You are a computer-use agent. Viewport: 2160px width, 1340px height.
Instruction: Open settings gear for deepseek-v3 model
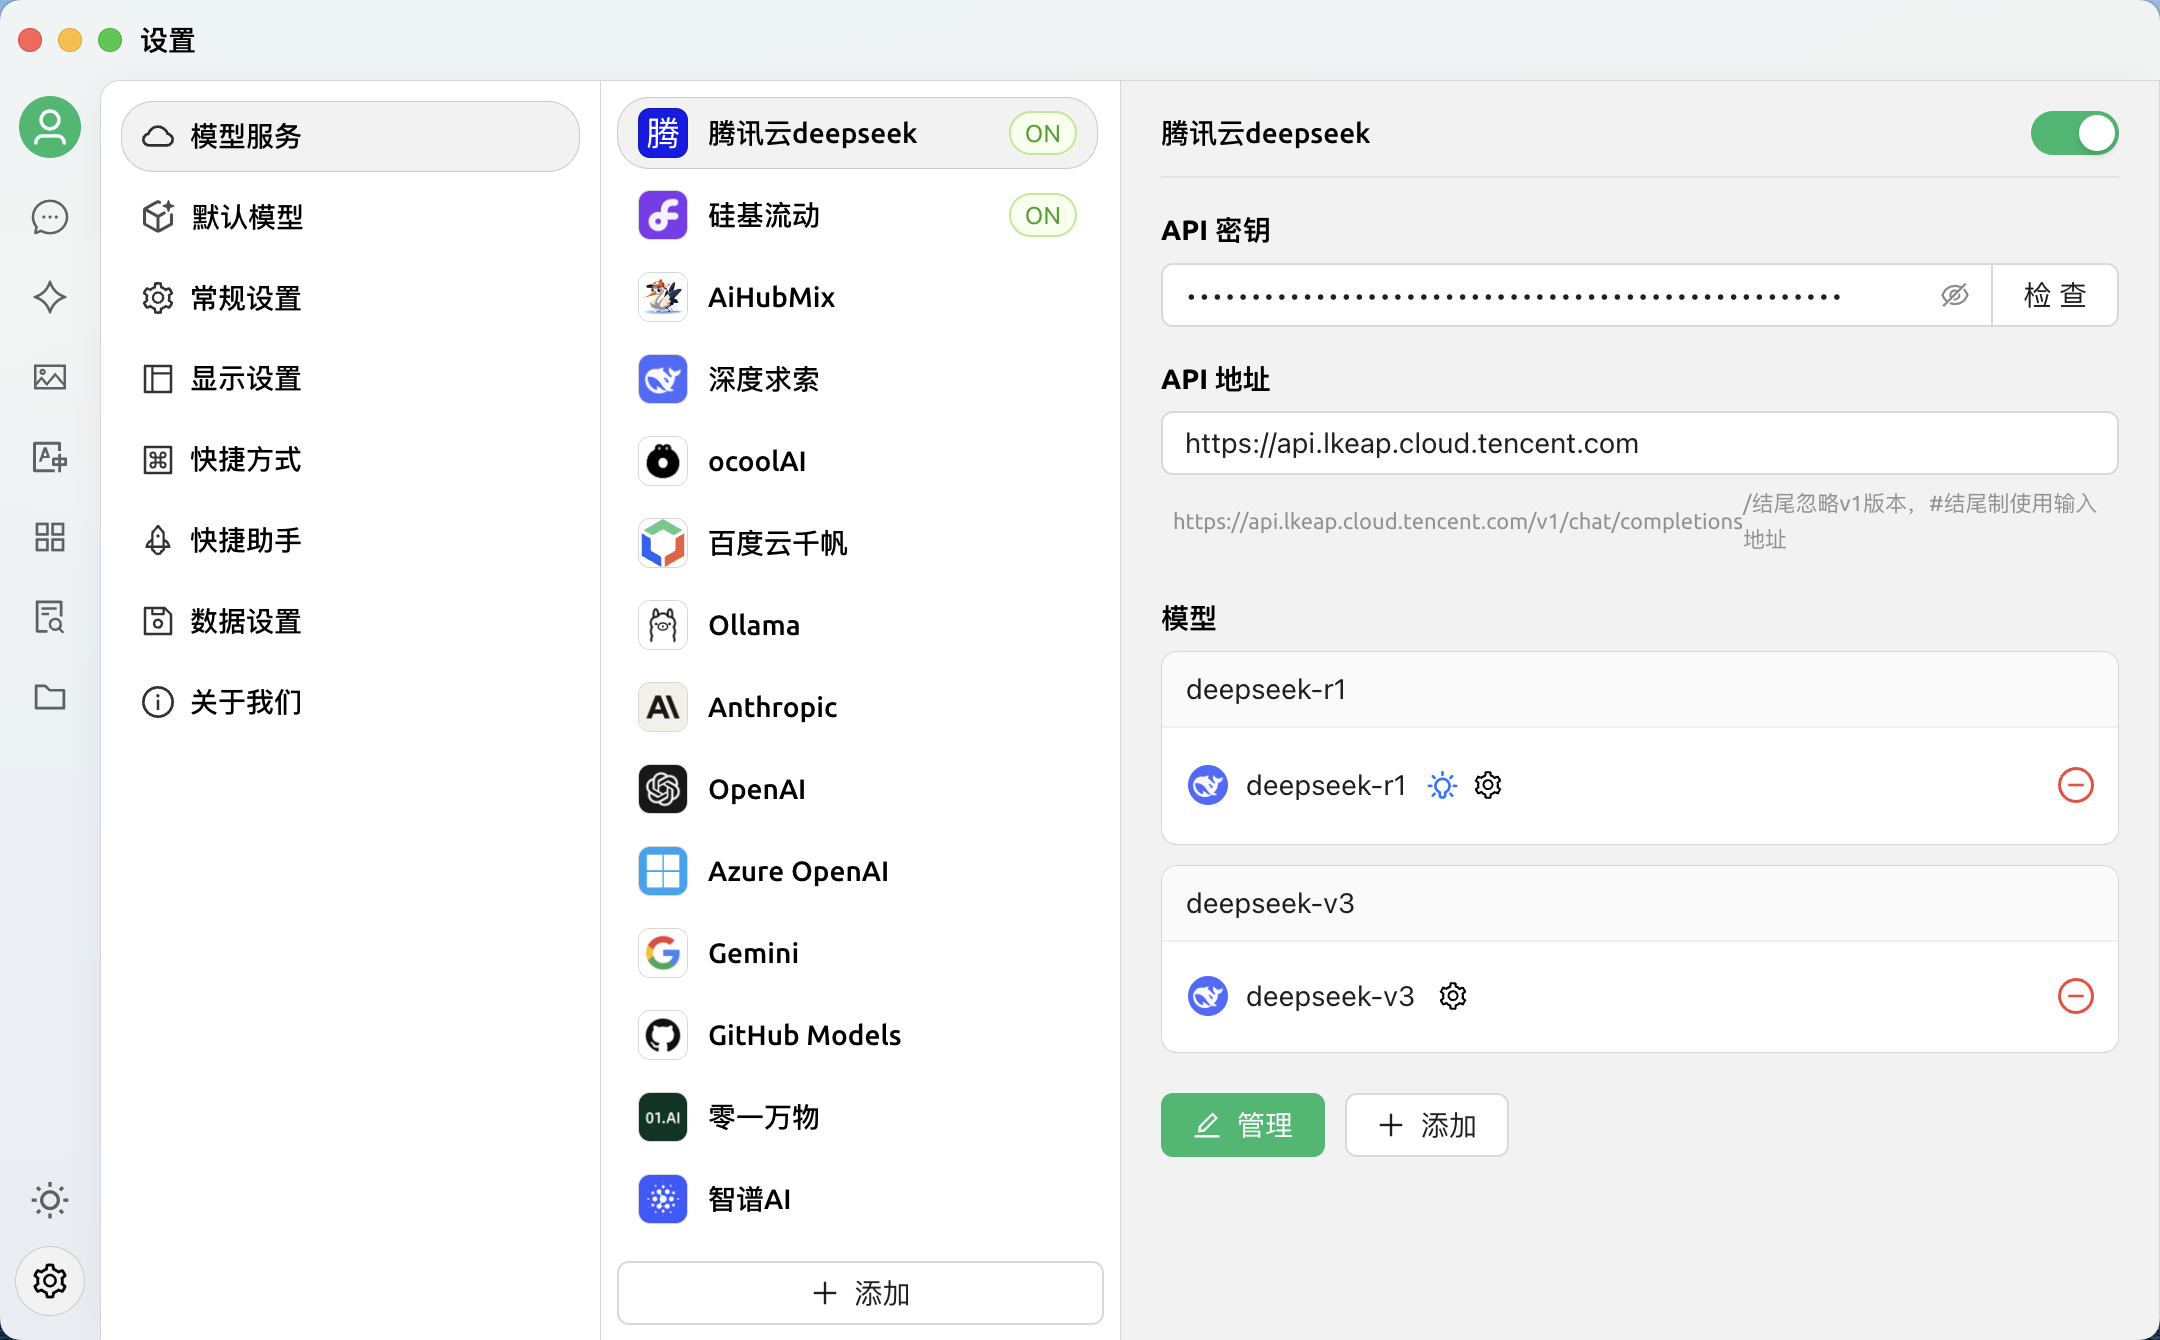1453,996
